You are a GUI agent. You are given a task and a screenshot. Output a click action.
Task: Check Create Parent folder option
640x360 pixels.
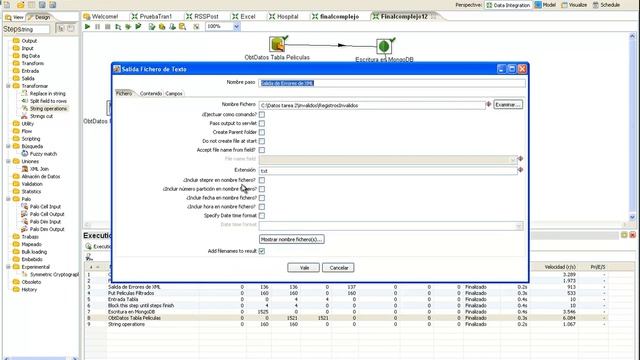click(x=262, y=132)
